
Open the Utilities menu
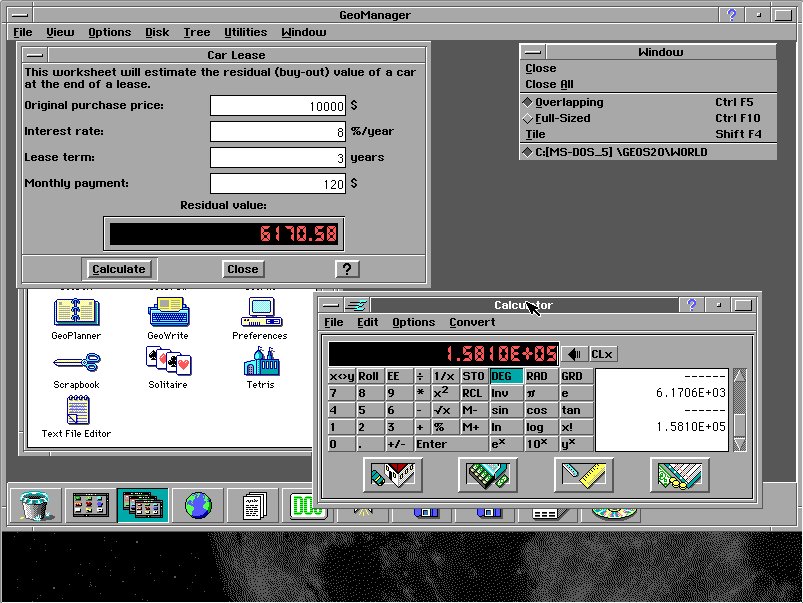point(245,32)
